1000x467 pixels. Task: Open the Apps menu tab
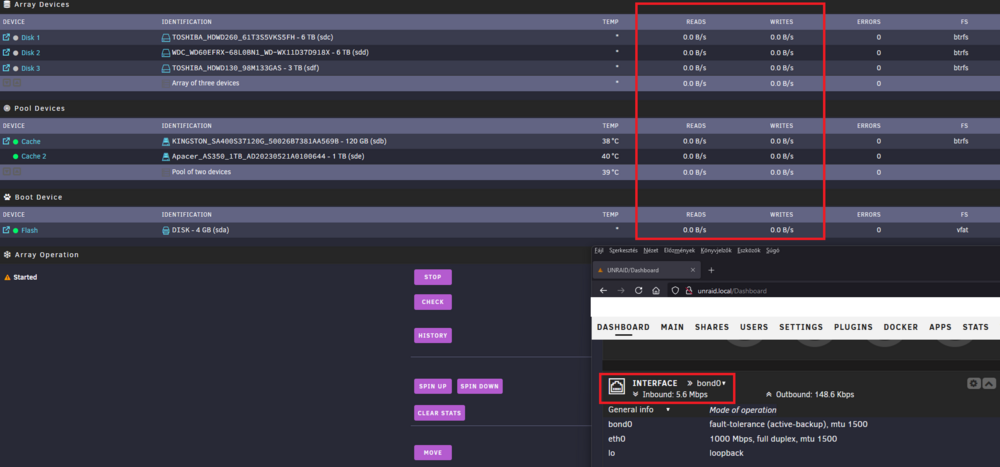(940, 327)
